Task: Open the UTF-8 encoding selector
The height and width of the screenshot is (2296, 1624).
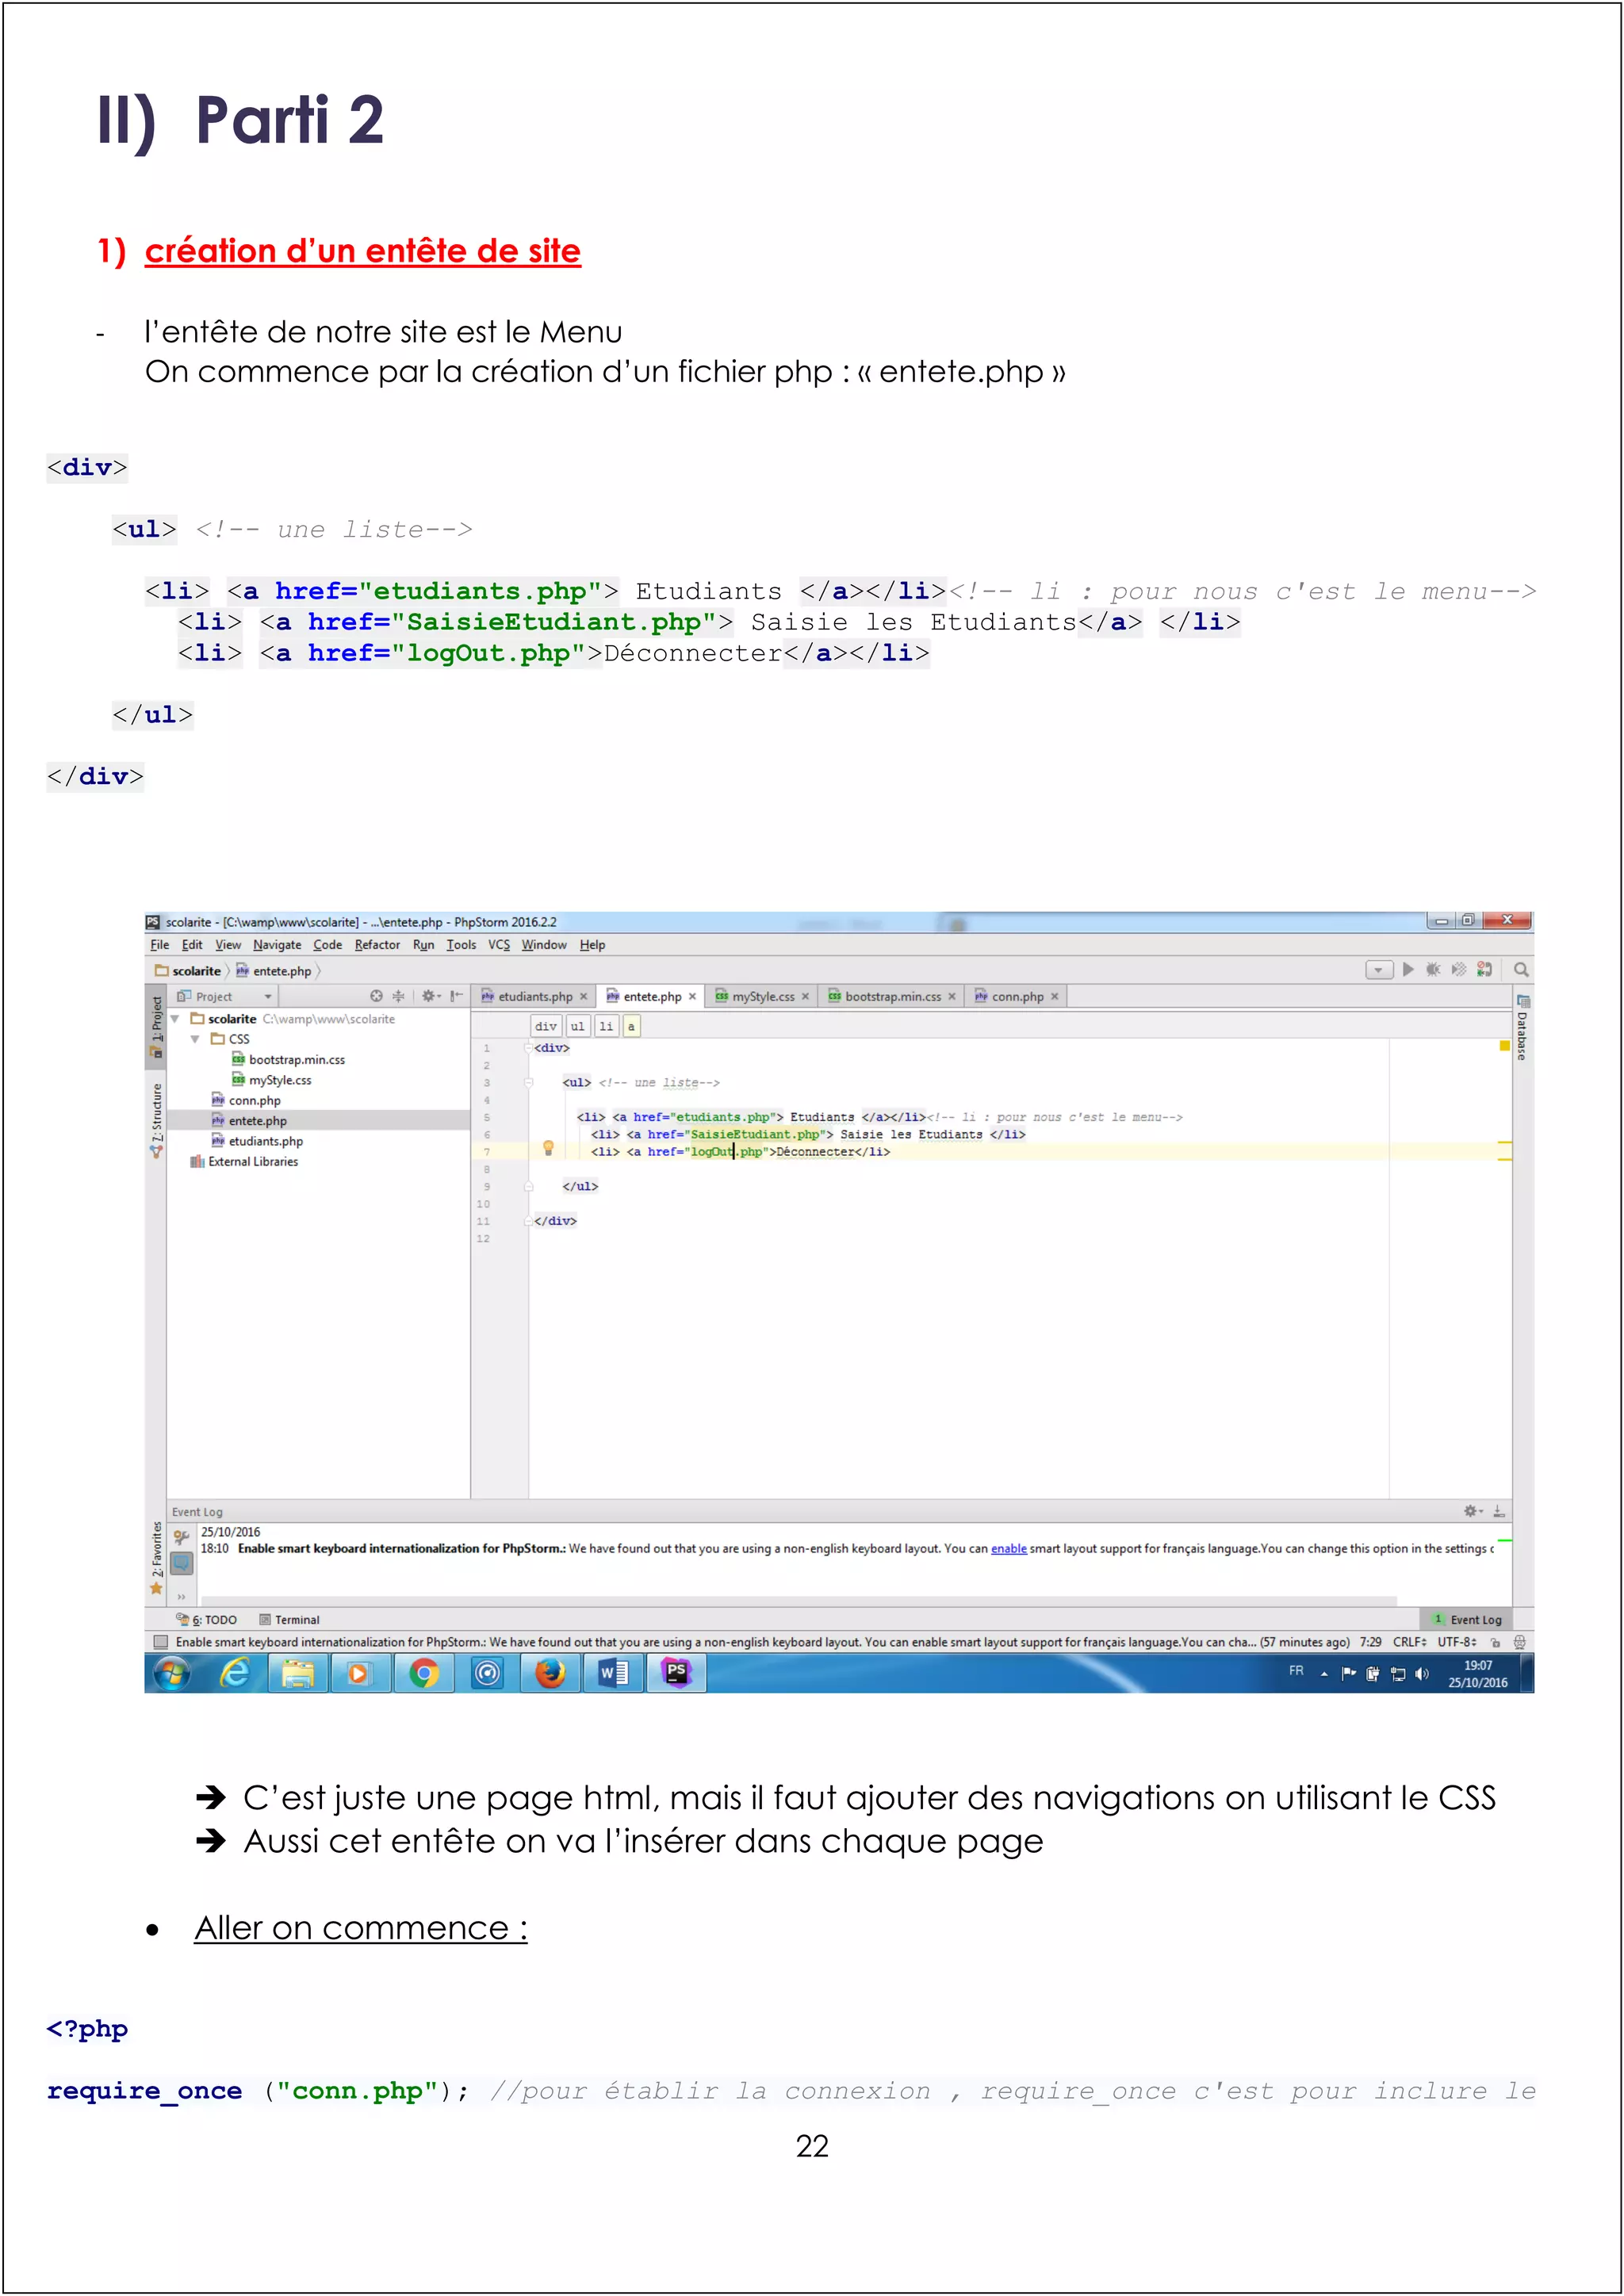Action: tap(1457, 1642)
